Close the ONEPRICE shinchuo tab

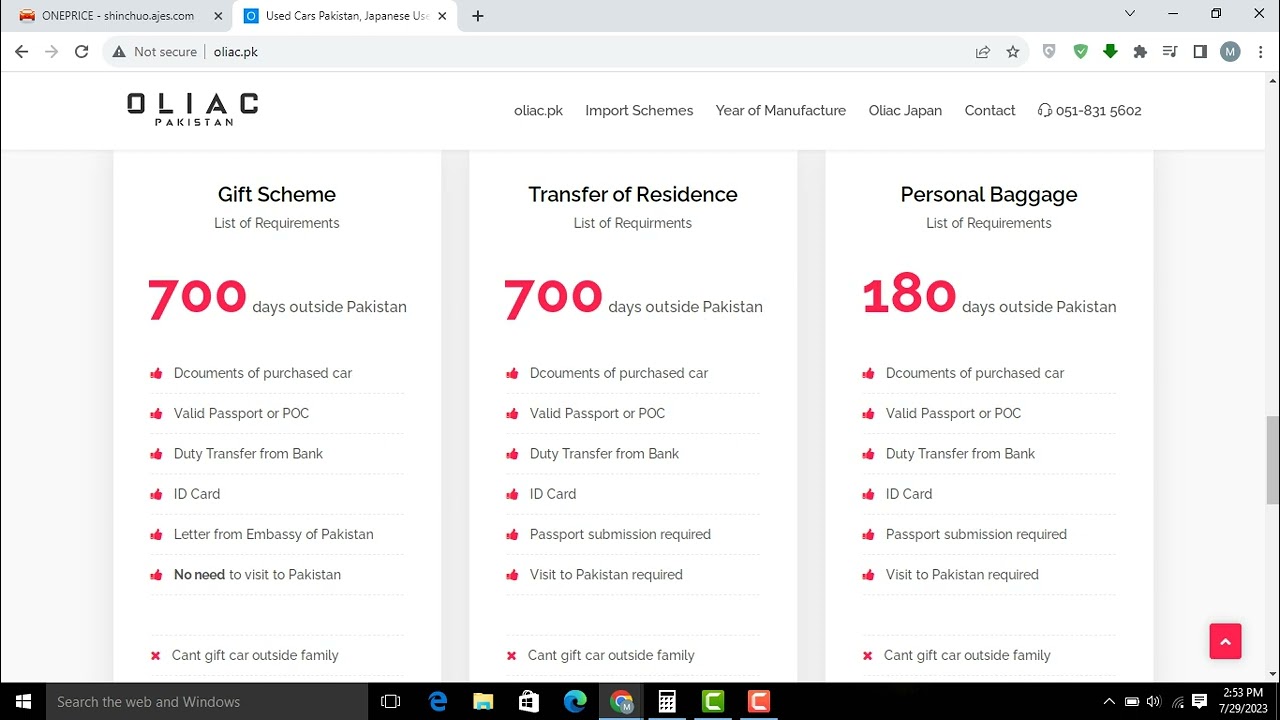218,16
